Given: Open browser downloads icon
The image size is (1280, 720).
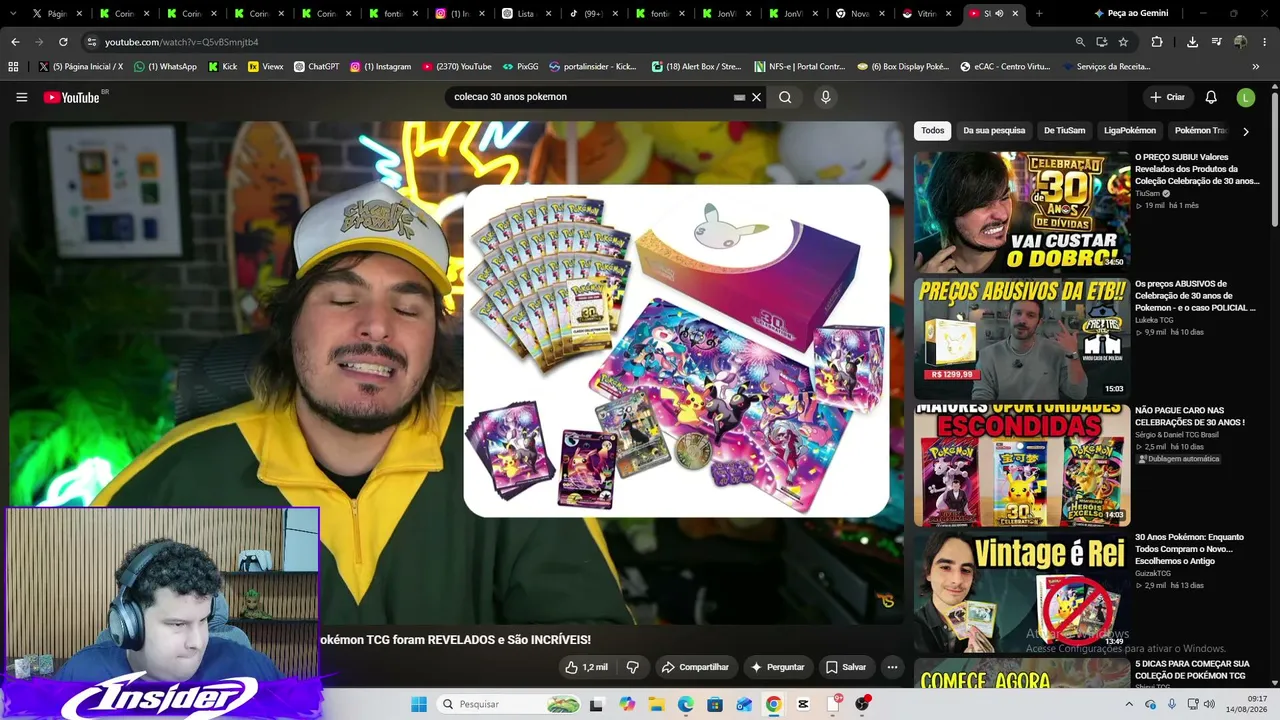Looking at the screenshot, I should coord(1192,42).
